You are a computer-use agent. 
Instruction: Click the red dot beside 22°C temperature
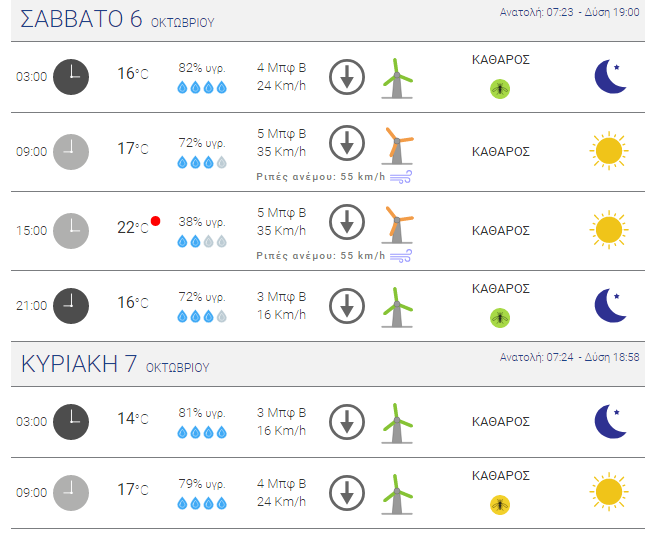click(156, 221)
